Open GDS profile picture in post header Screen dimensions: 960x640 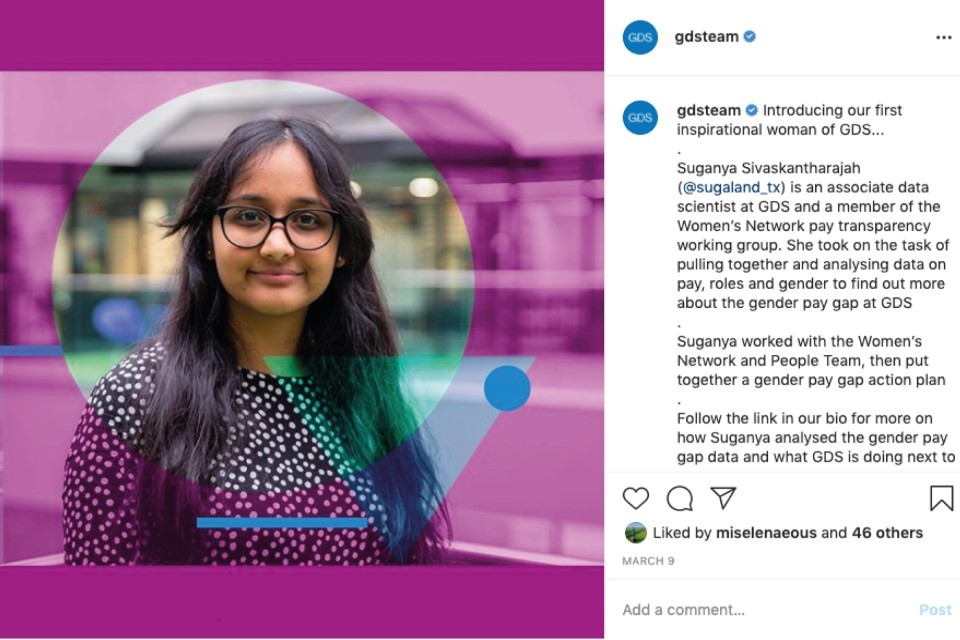(640, 37)
